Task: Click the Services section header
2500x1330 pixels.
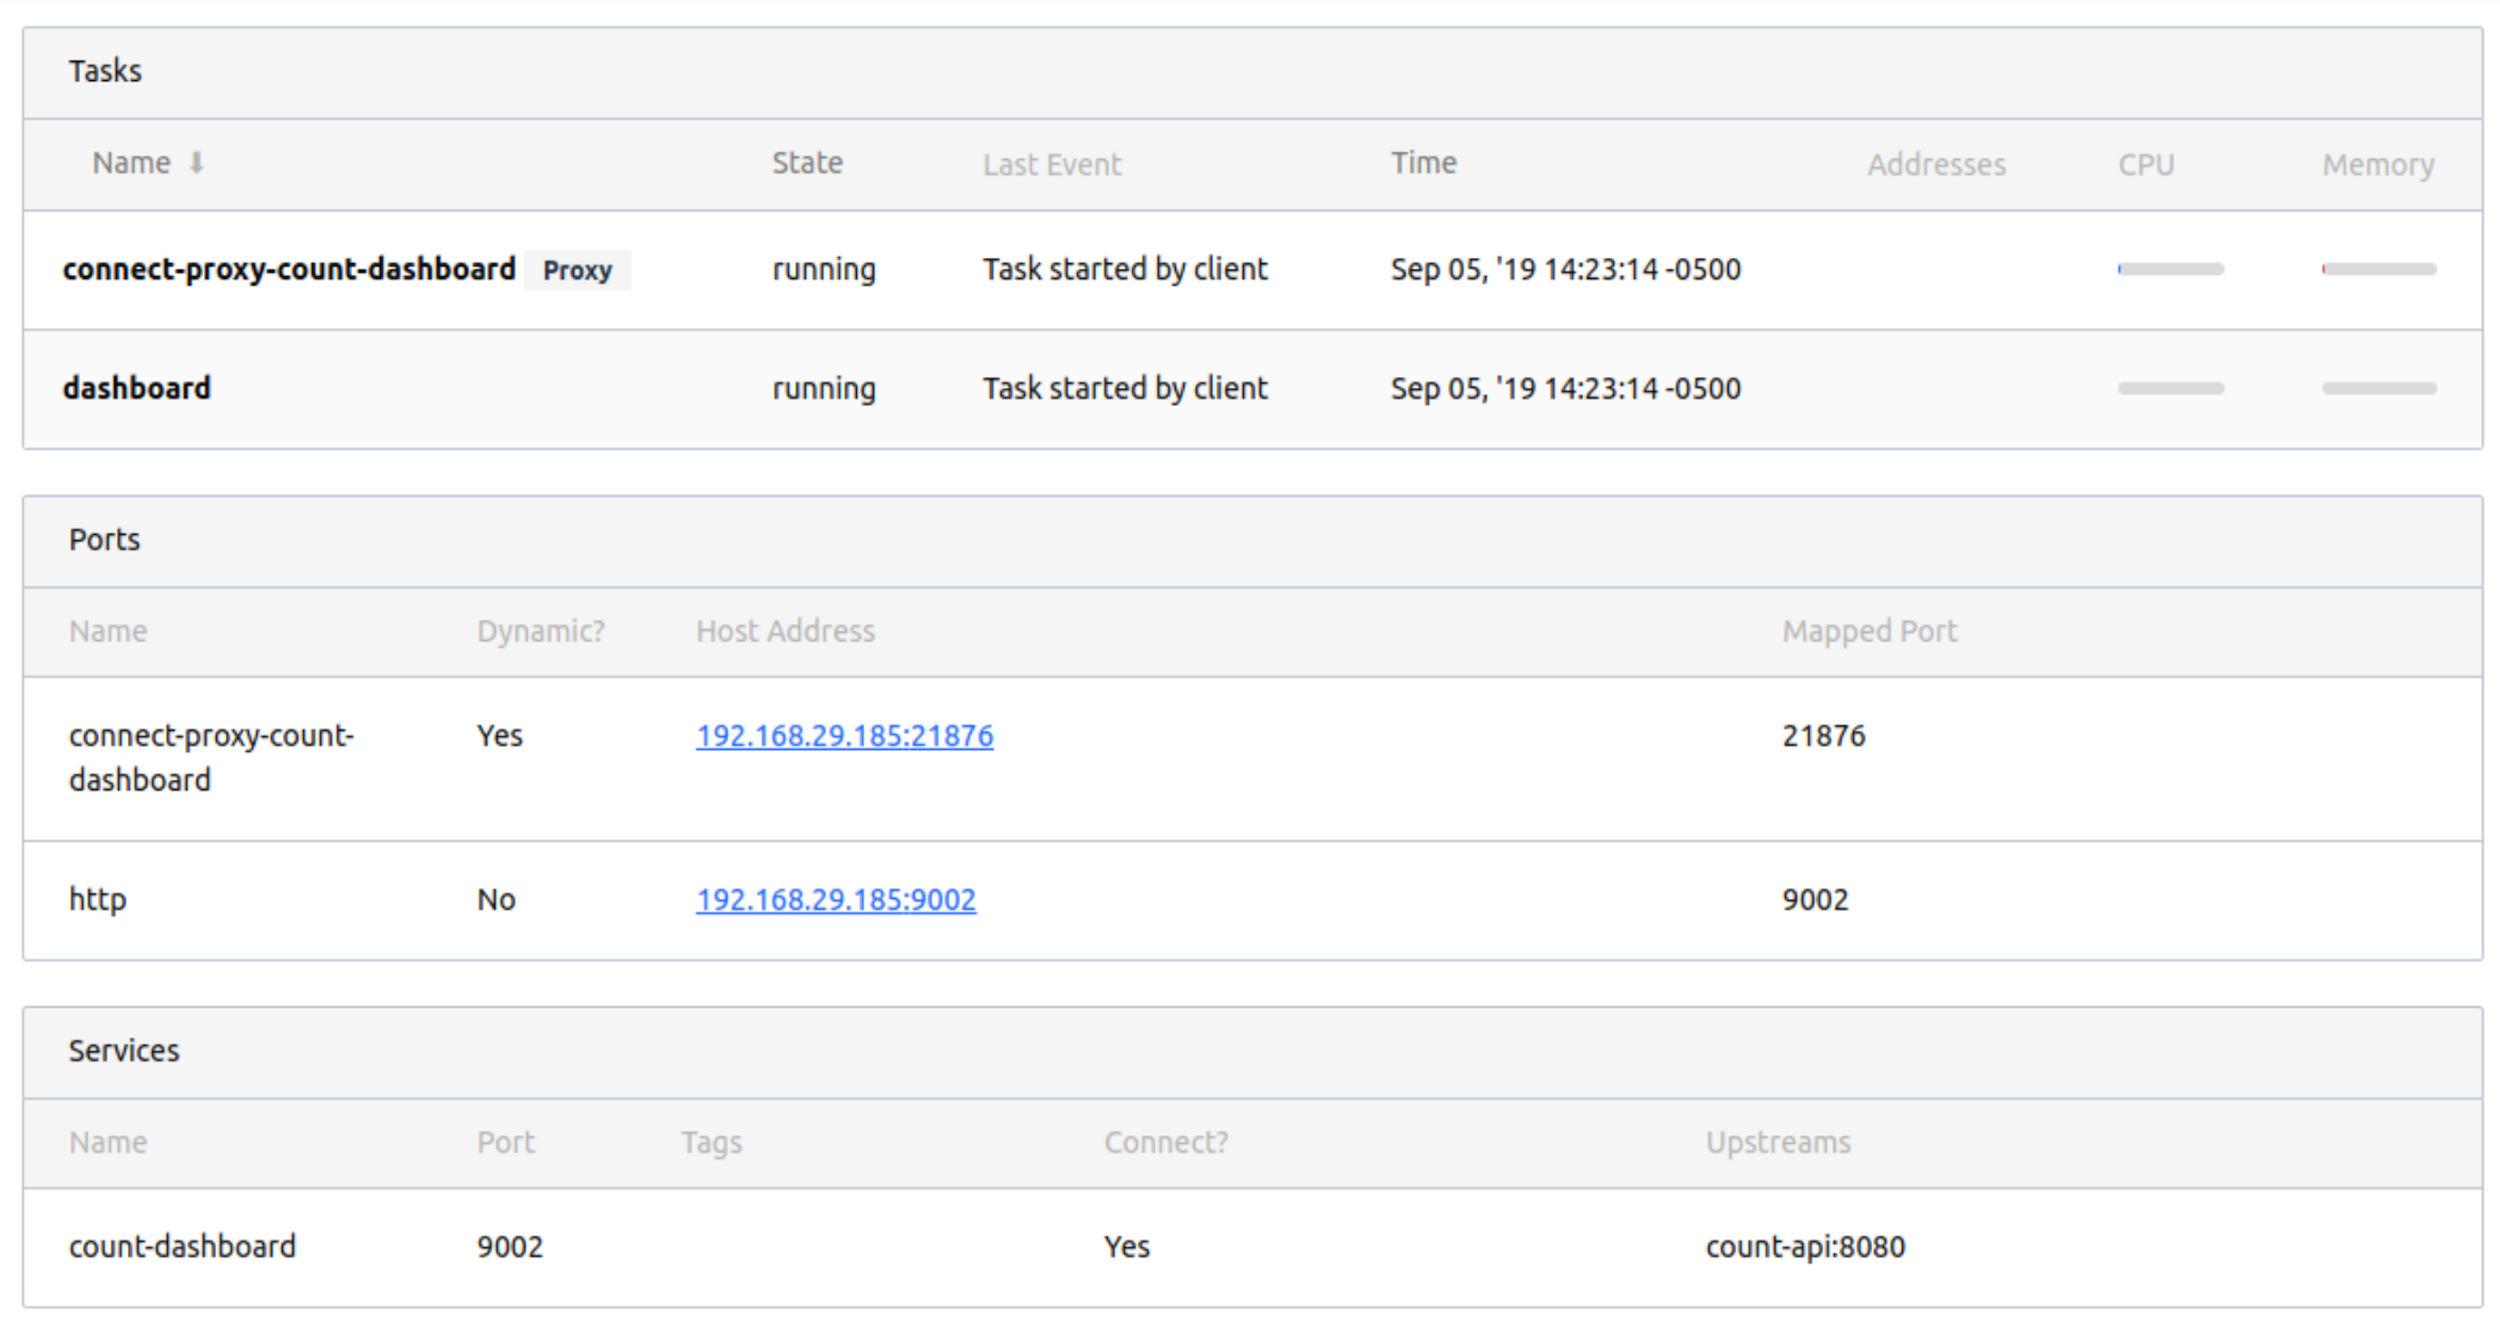Action: 124,1051
